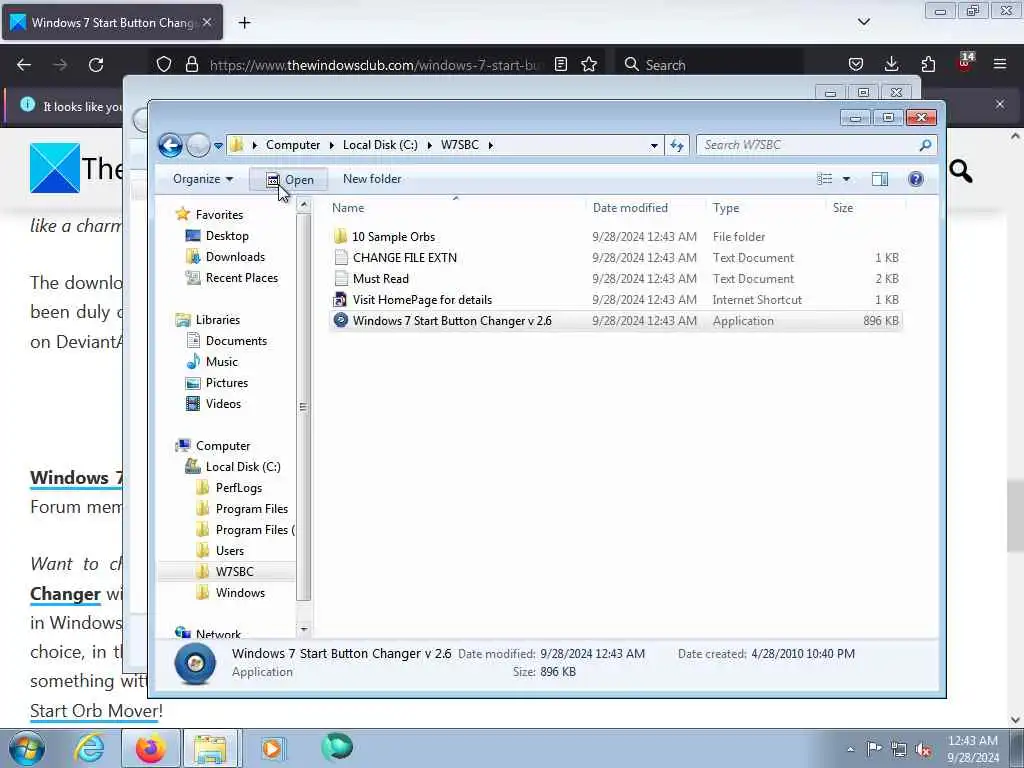Open Recent Places
This screenshot has height=768, width=1024.
(242, 278)
